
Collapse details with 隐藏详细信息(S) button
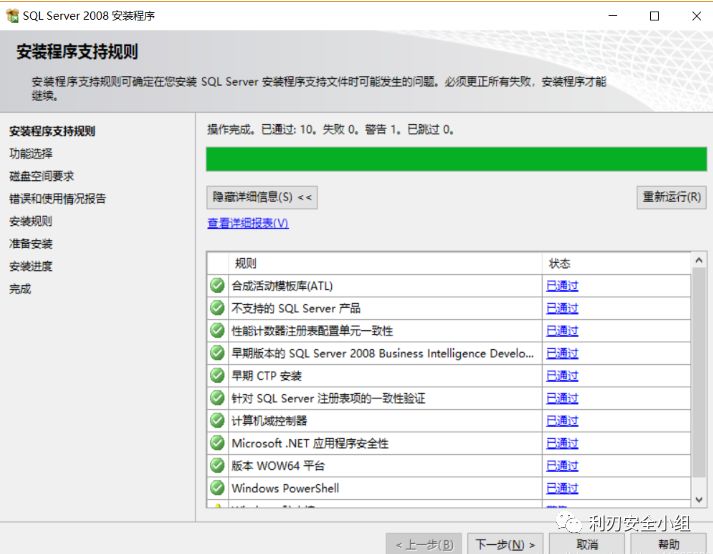tap(263, 197)
